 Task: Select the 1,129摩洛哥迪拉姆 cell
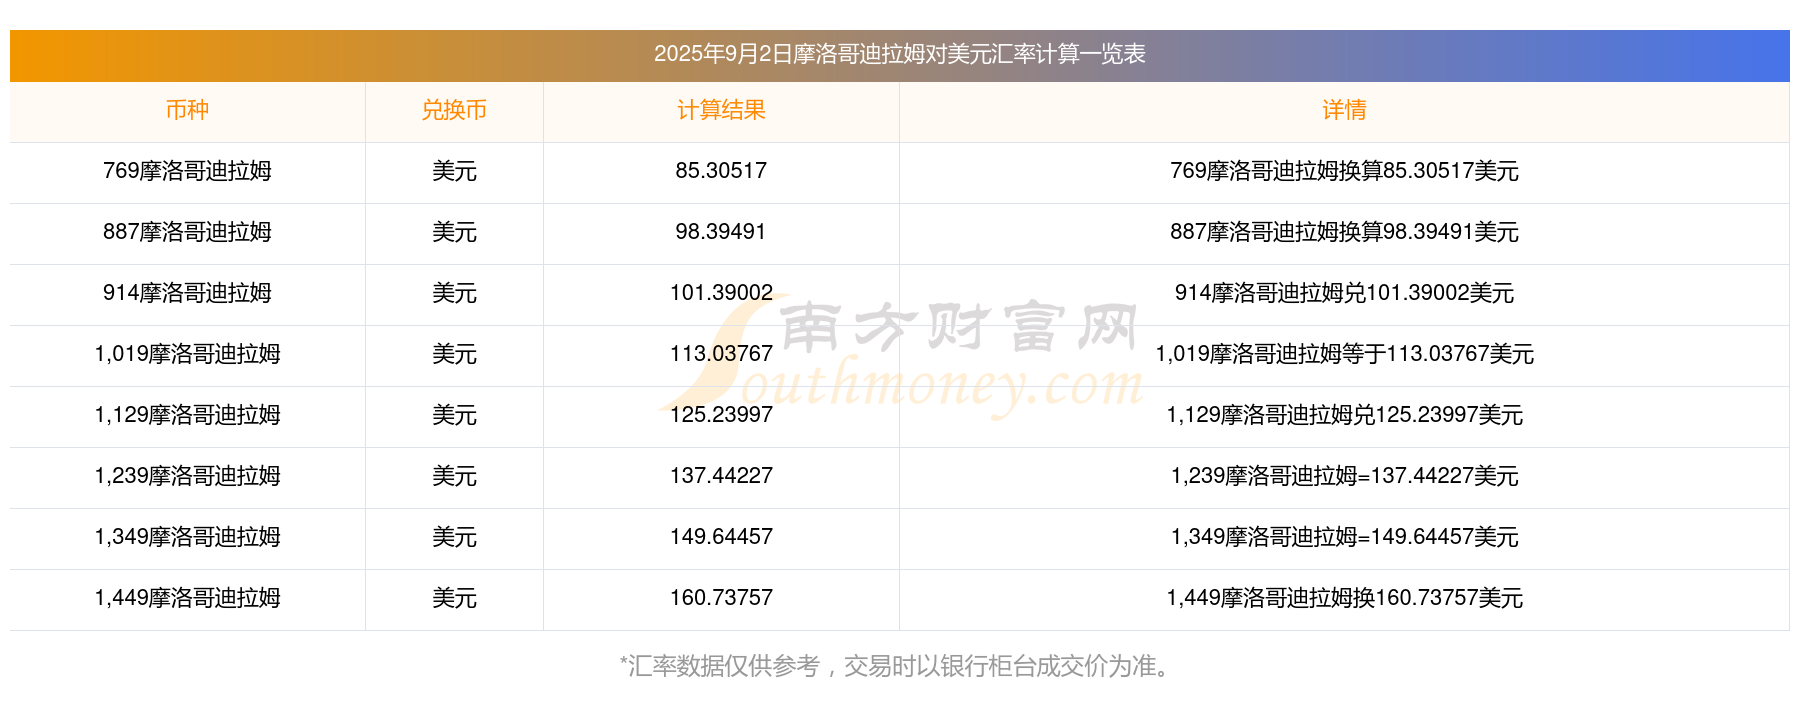pyautogui.click(x=187, y=415)
